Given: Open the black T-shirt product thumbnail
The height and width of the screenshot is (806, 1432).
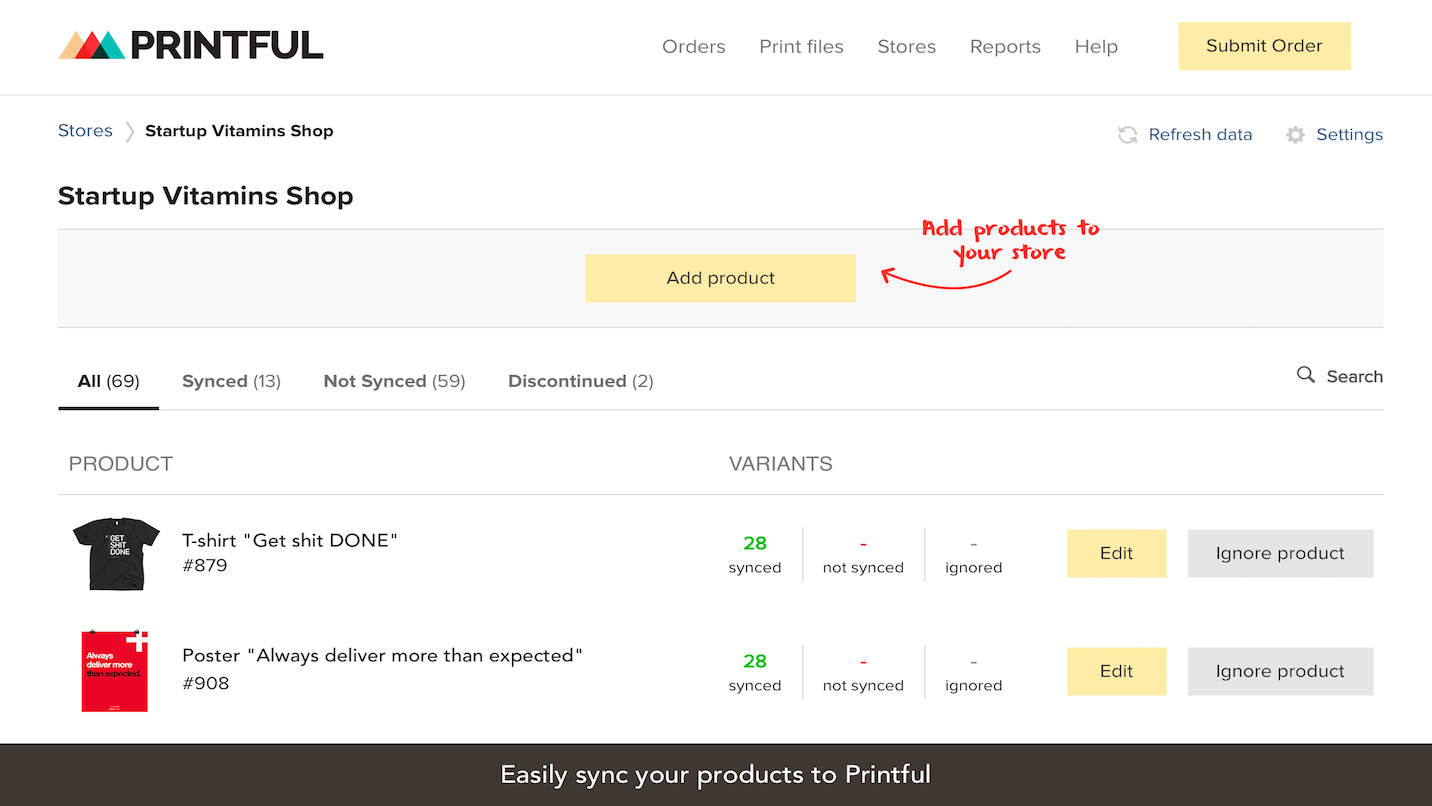Looking at the screenshot, I should click(x=116, y=553).
